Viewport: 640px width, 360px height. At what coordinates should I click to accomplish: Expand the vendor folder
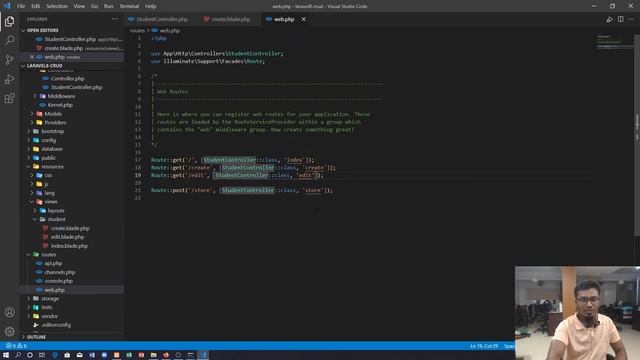[49, 316]
